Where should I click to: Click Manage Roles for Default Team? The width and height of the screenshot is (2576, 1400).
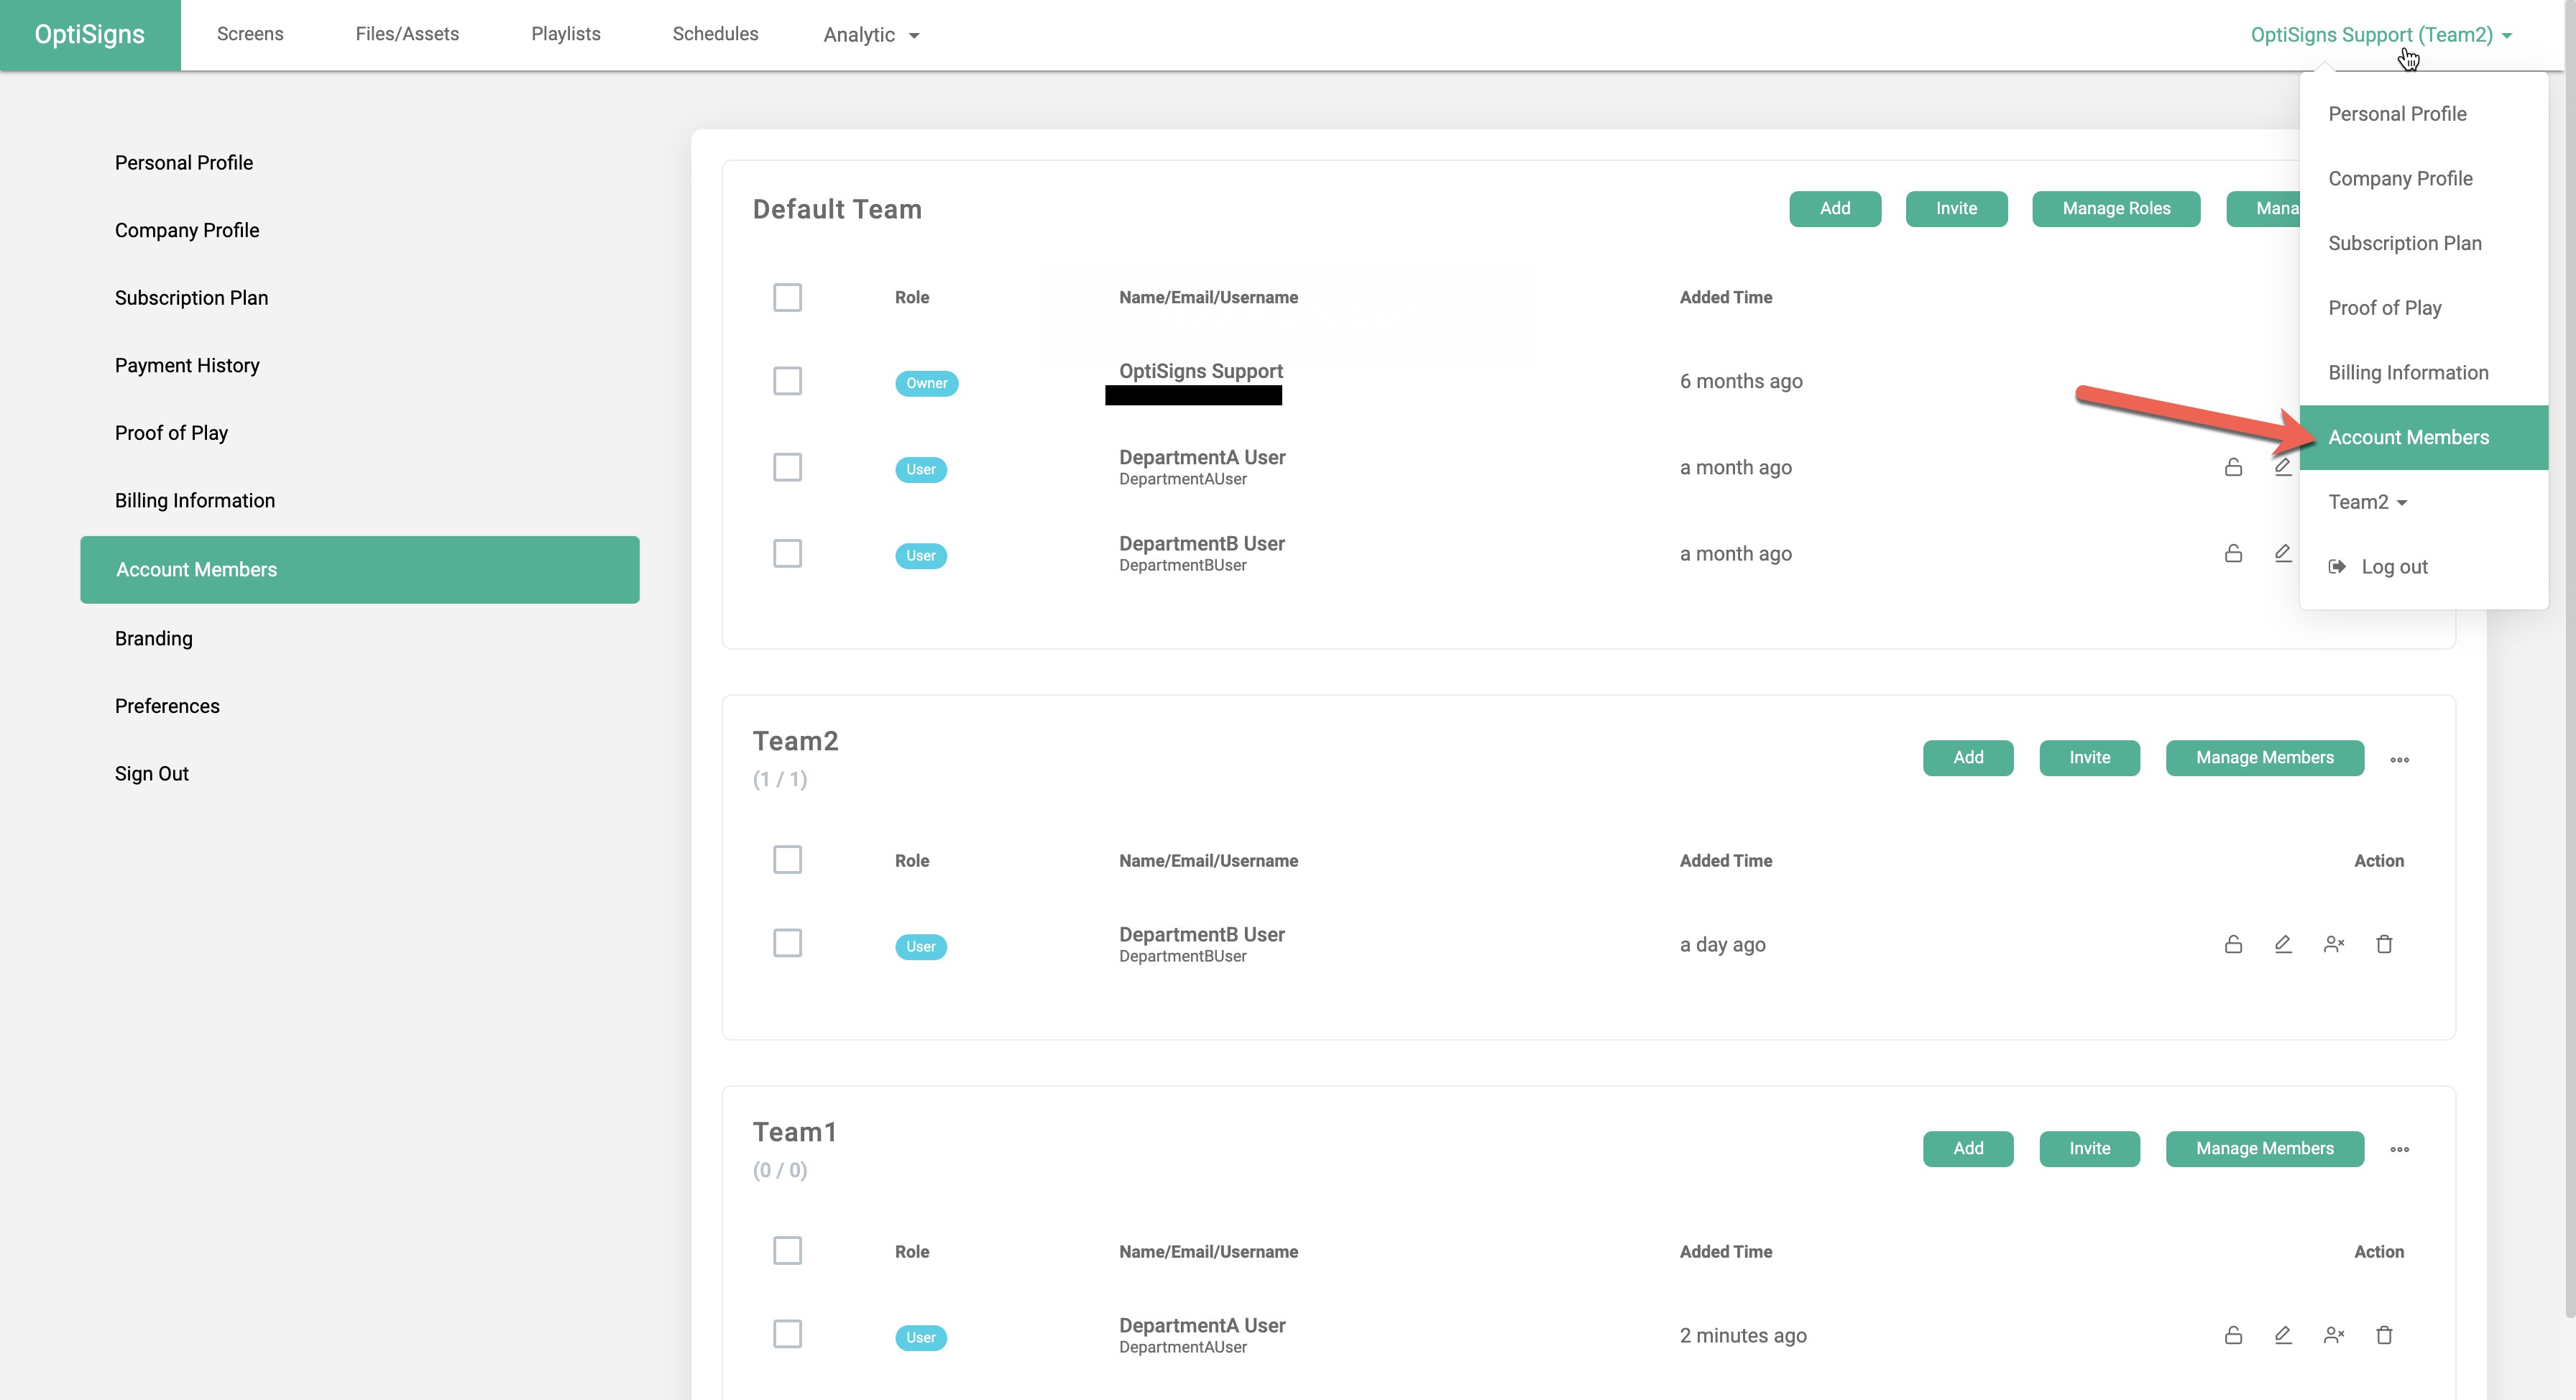(x=2116, y=208)
